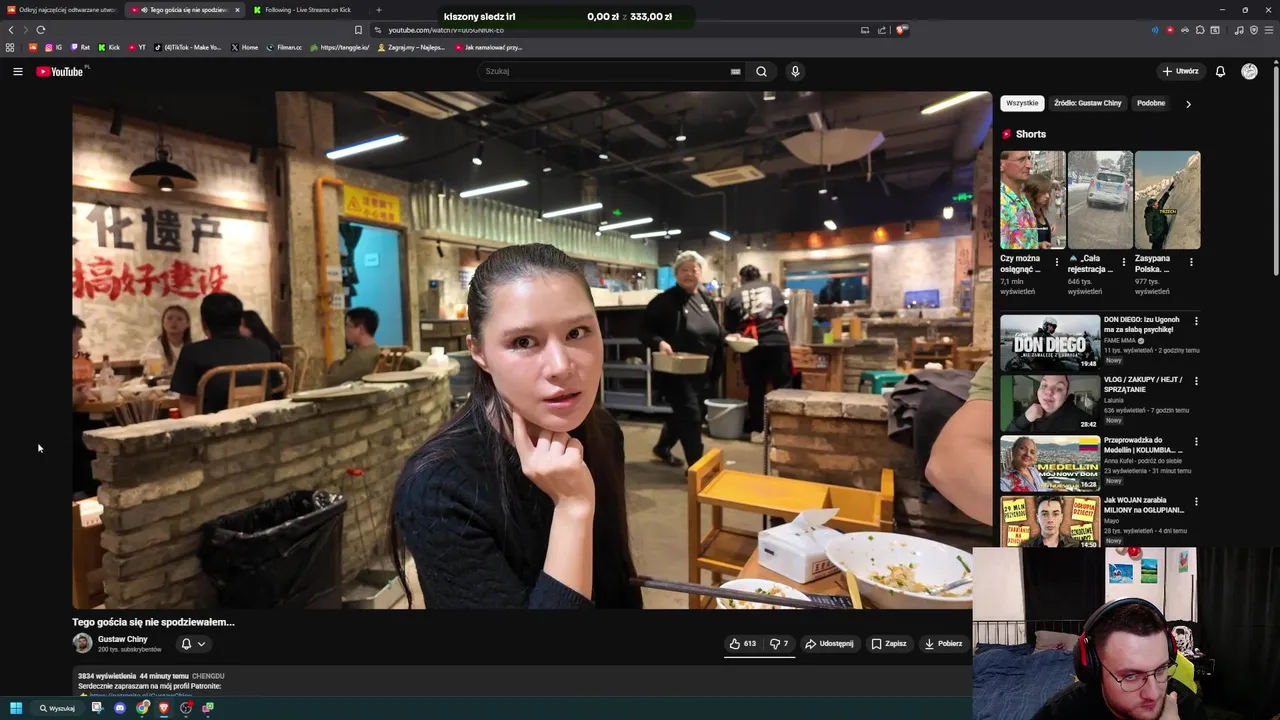The height and width of the screenshot is (720, 1280).
Task: Open the Gustaw Chiny channel name
Action: (123, 639)
